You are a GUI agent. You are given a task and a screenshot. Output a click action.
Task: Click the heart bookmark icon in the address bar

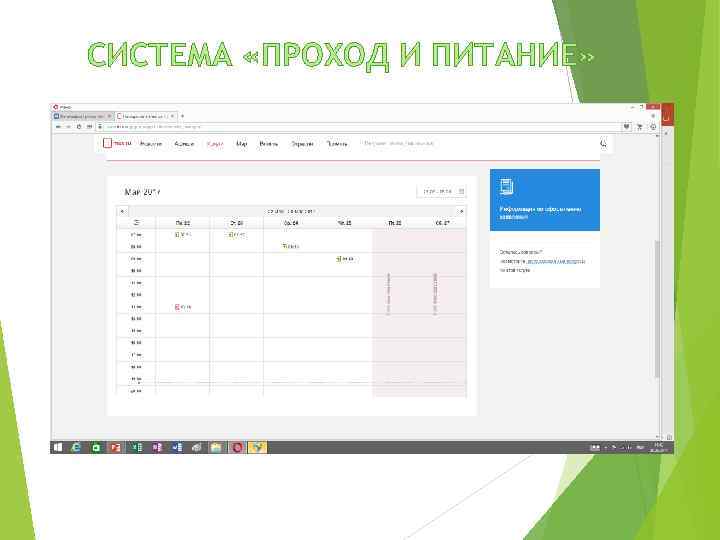[x=626, y=126]
